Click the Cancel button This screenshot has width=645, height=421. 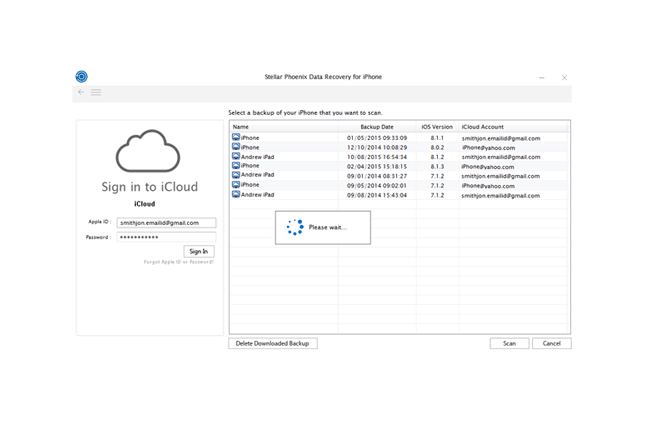click(552, 343)
